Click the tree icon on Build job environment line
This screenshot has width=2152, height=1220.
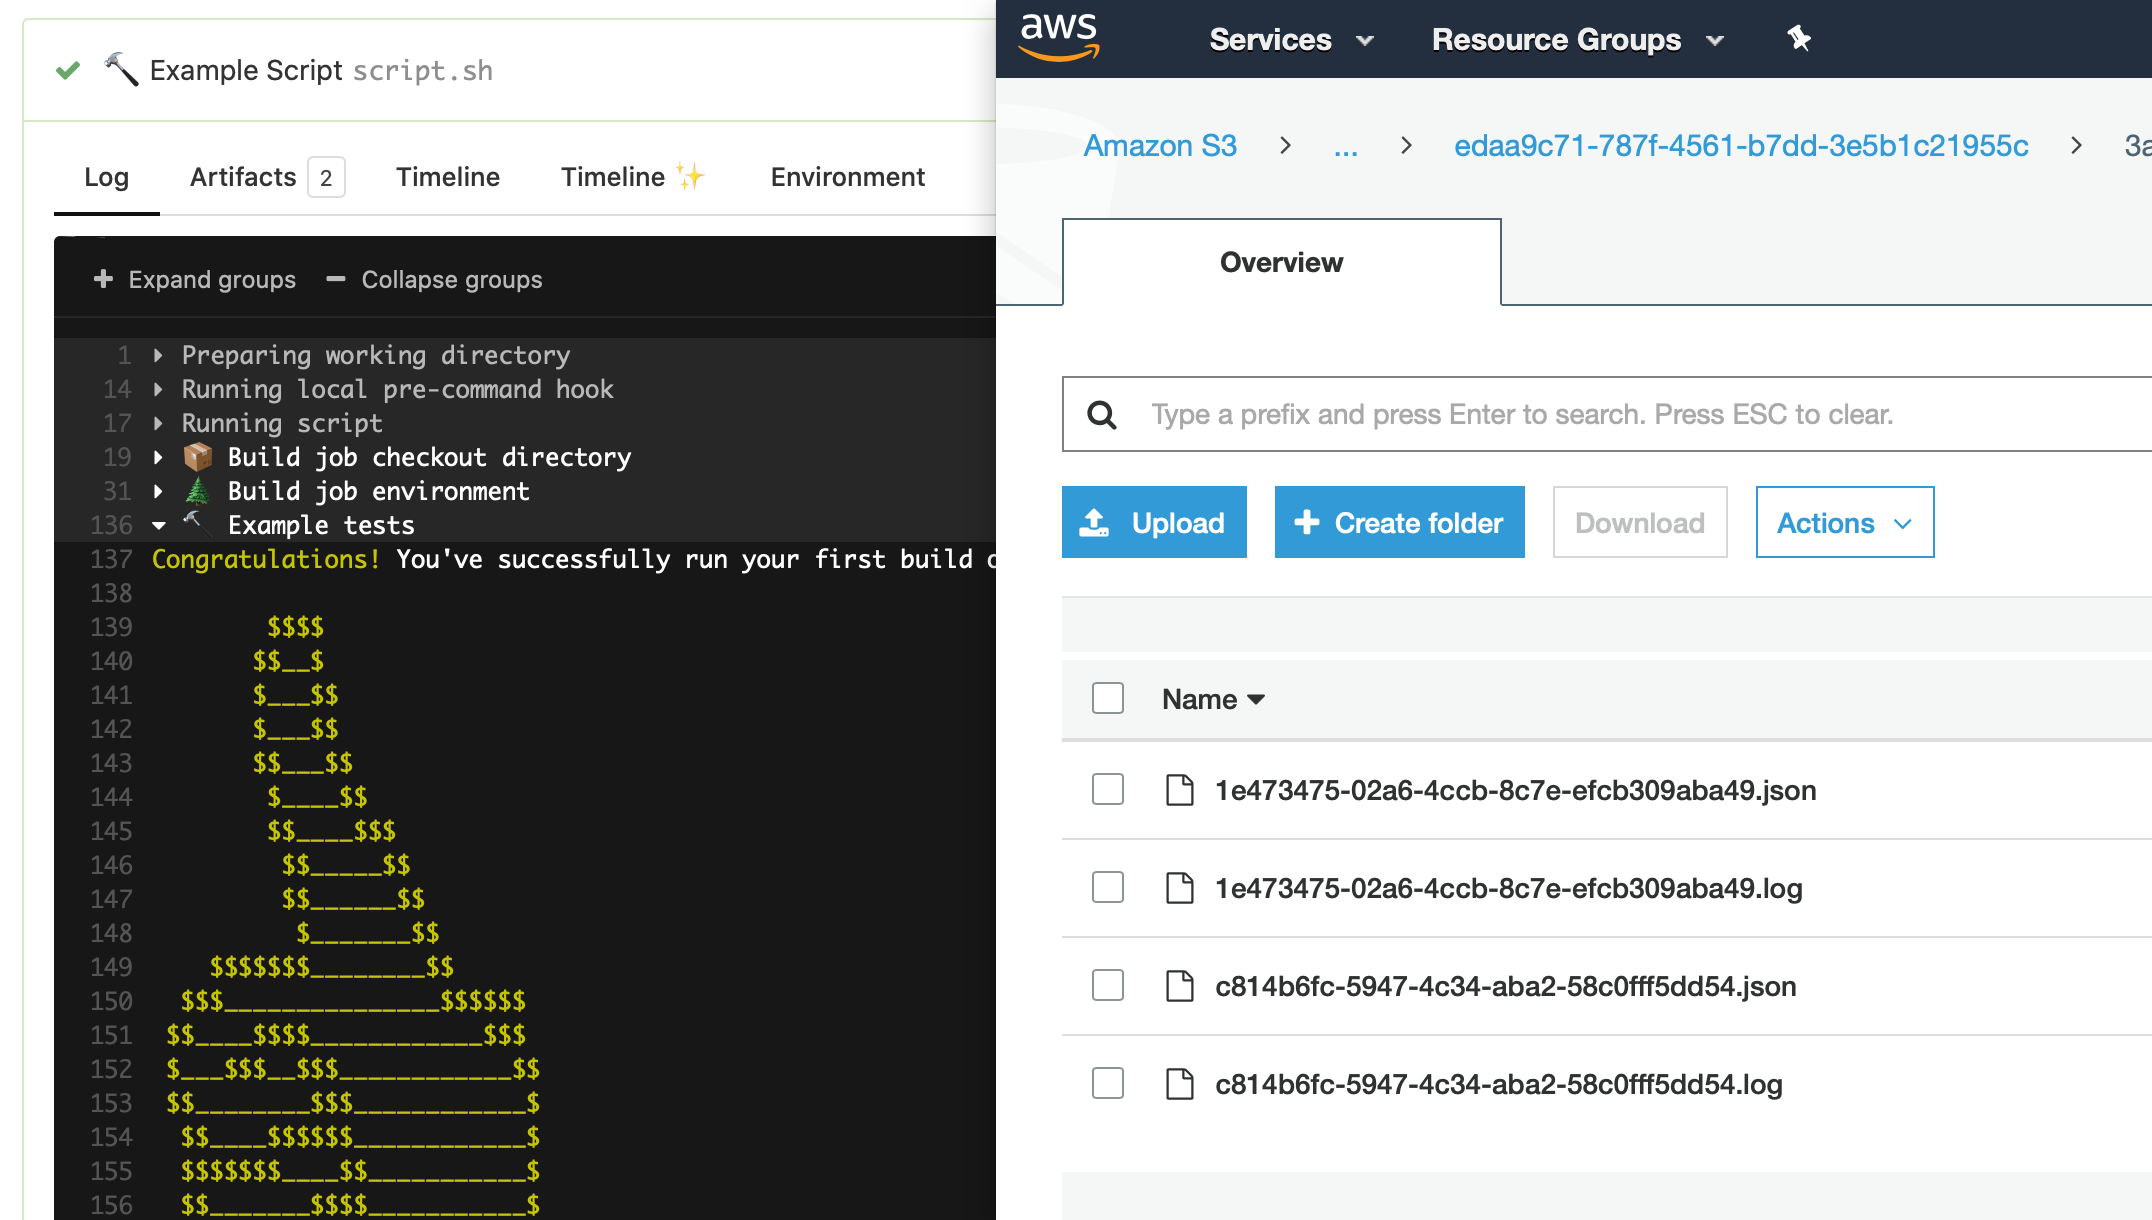pyautogui.click(x=197, y=491)
